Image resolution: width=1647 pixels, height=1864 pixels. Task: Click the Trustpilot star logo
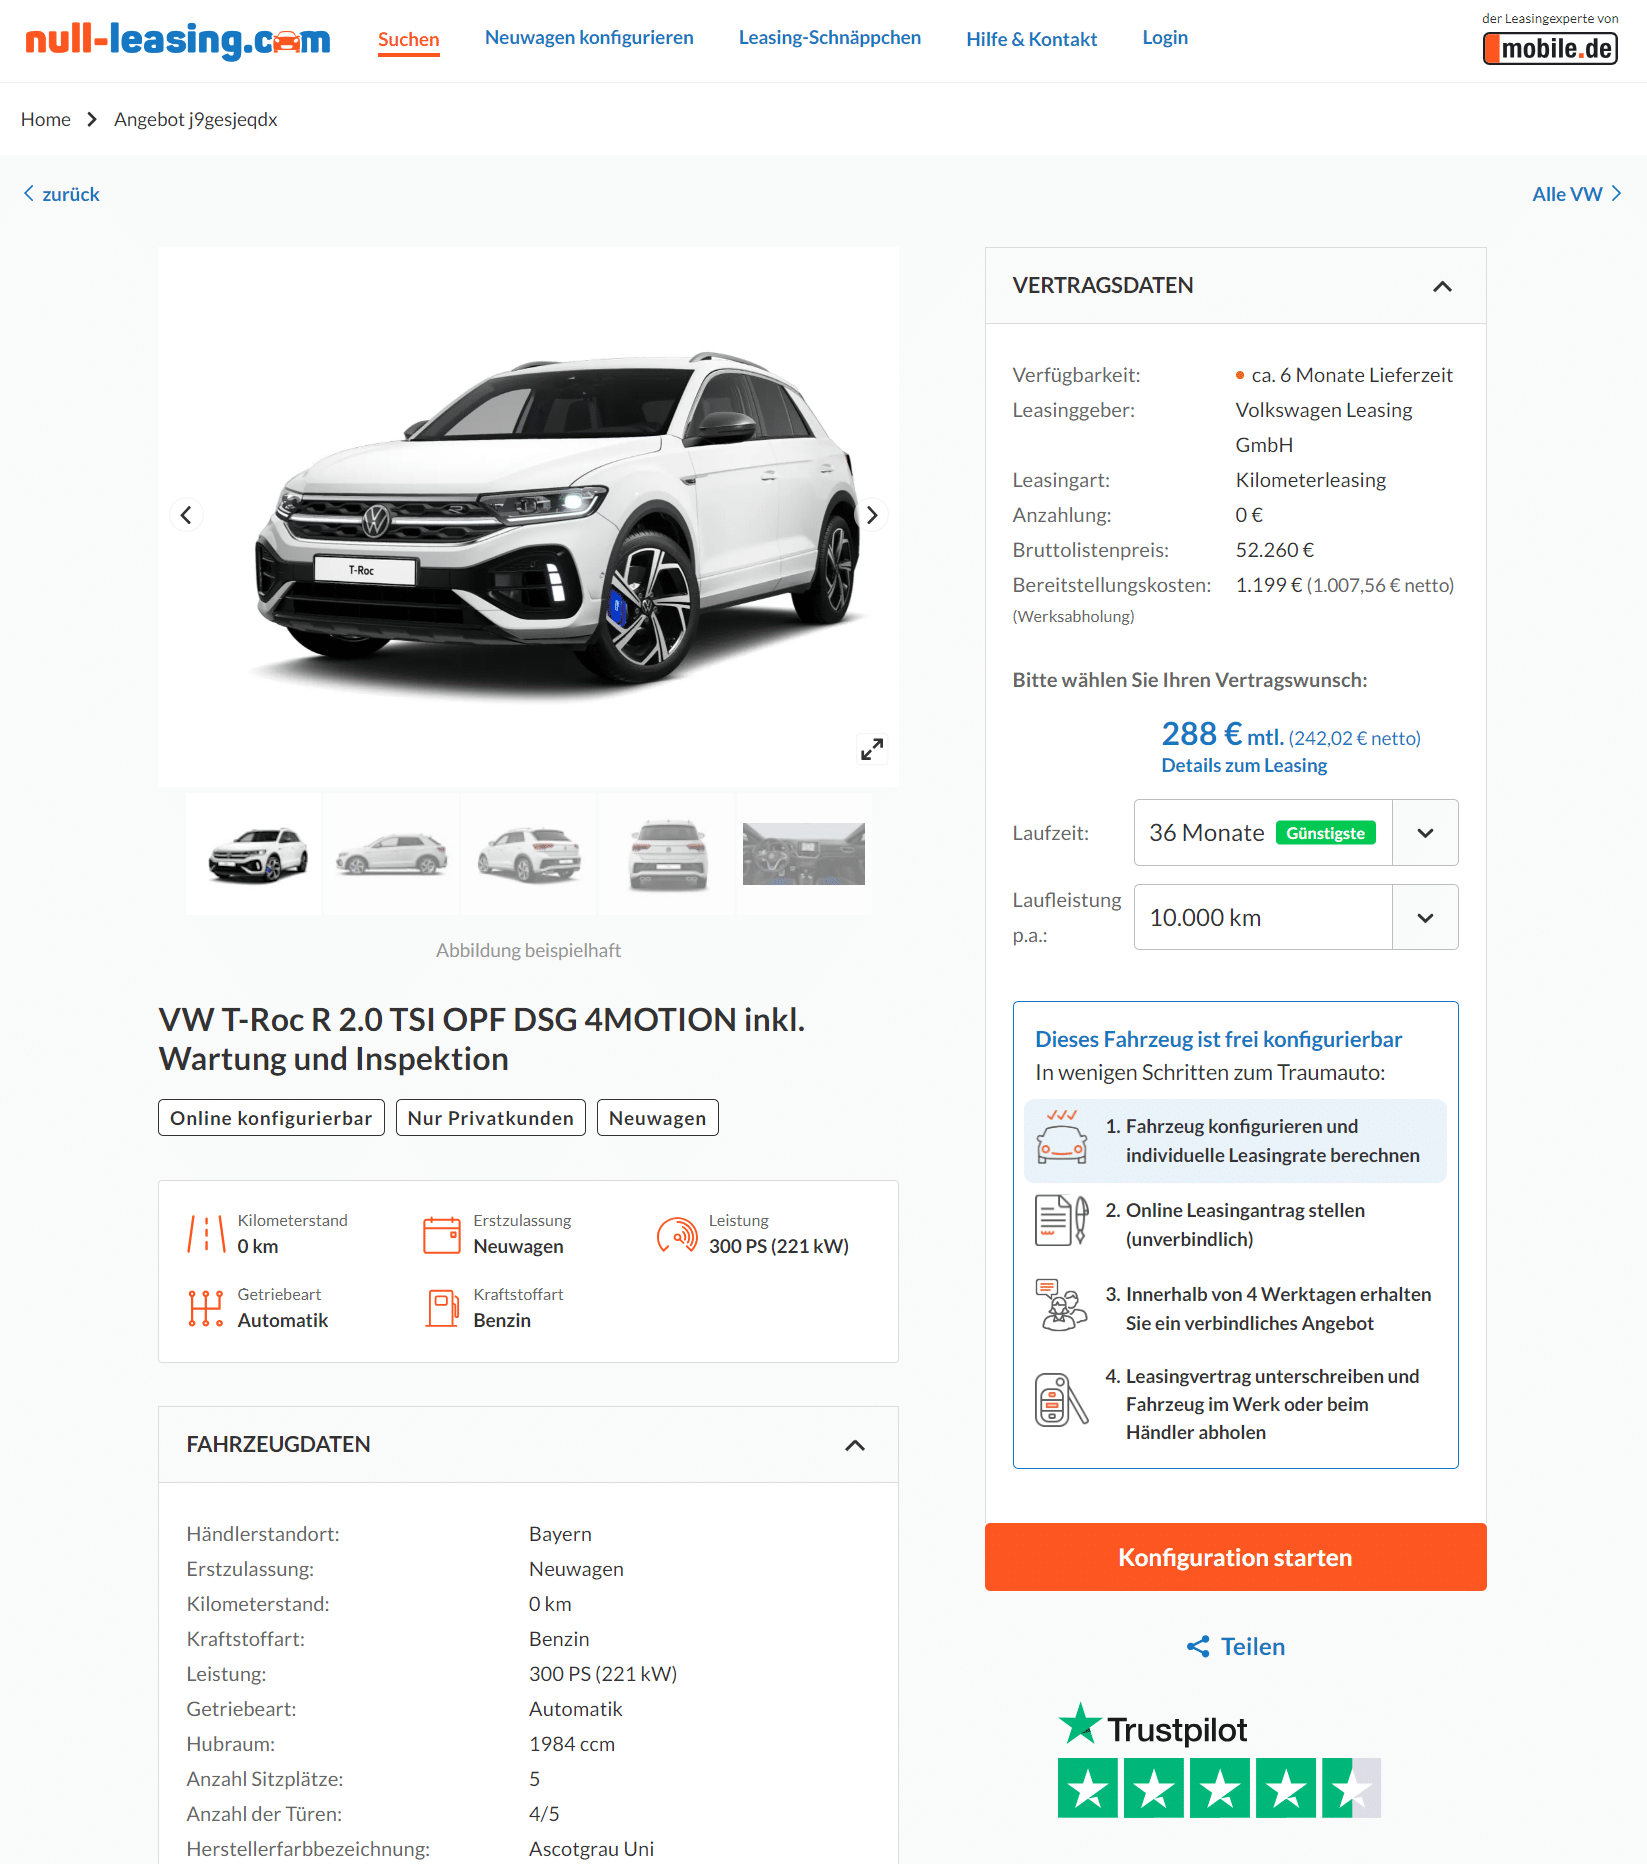click(x=1080, y=1724)
